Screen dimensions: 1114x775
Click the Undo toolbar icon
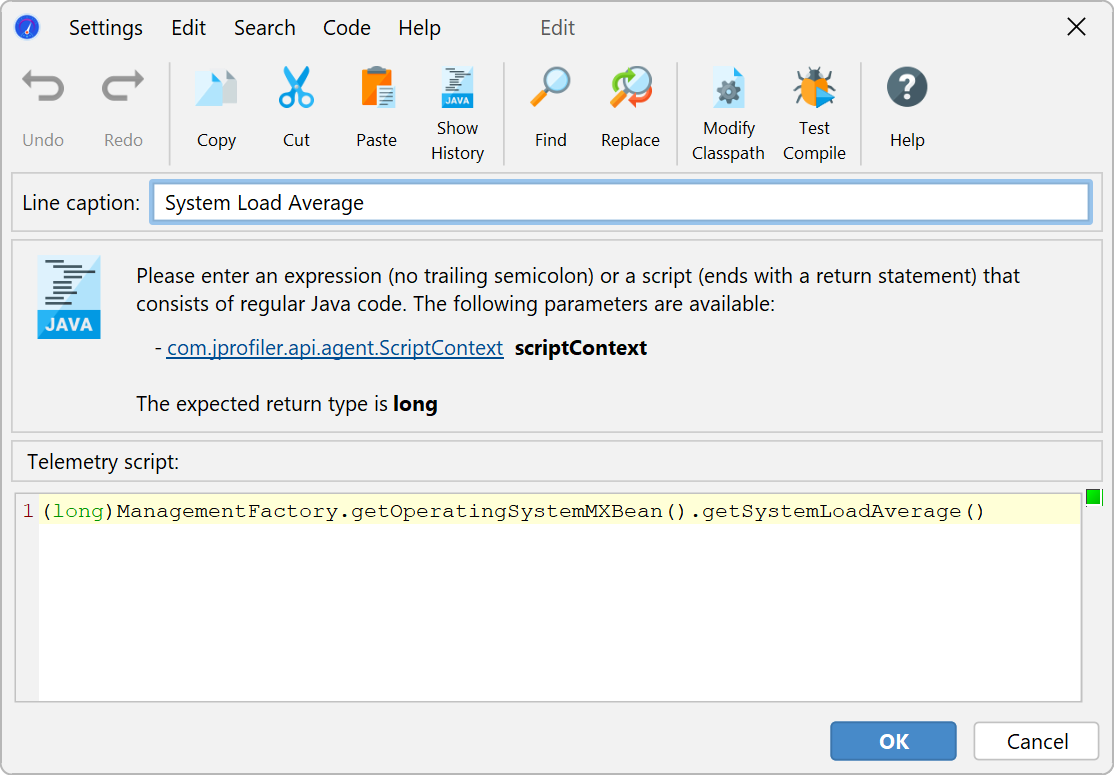(43, 89)
